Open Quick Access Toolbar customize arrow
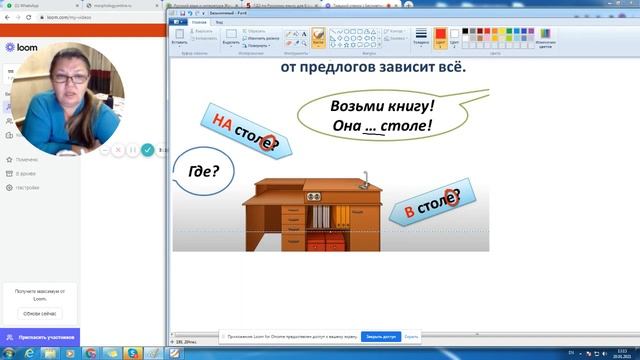This screenshot has width=640, height=360. pyautogui.click(x=203, y=13)
